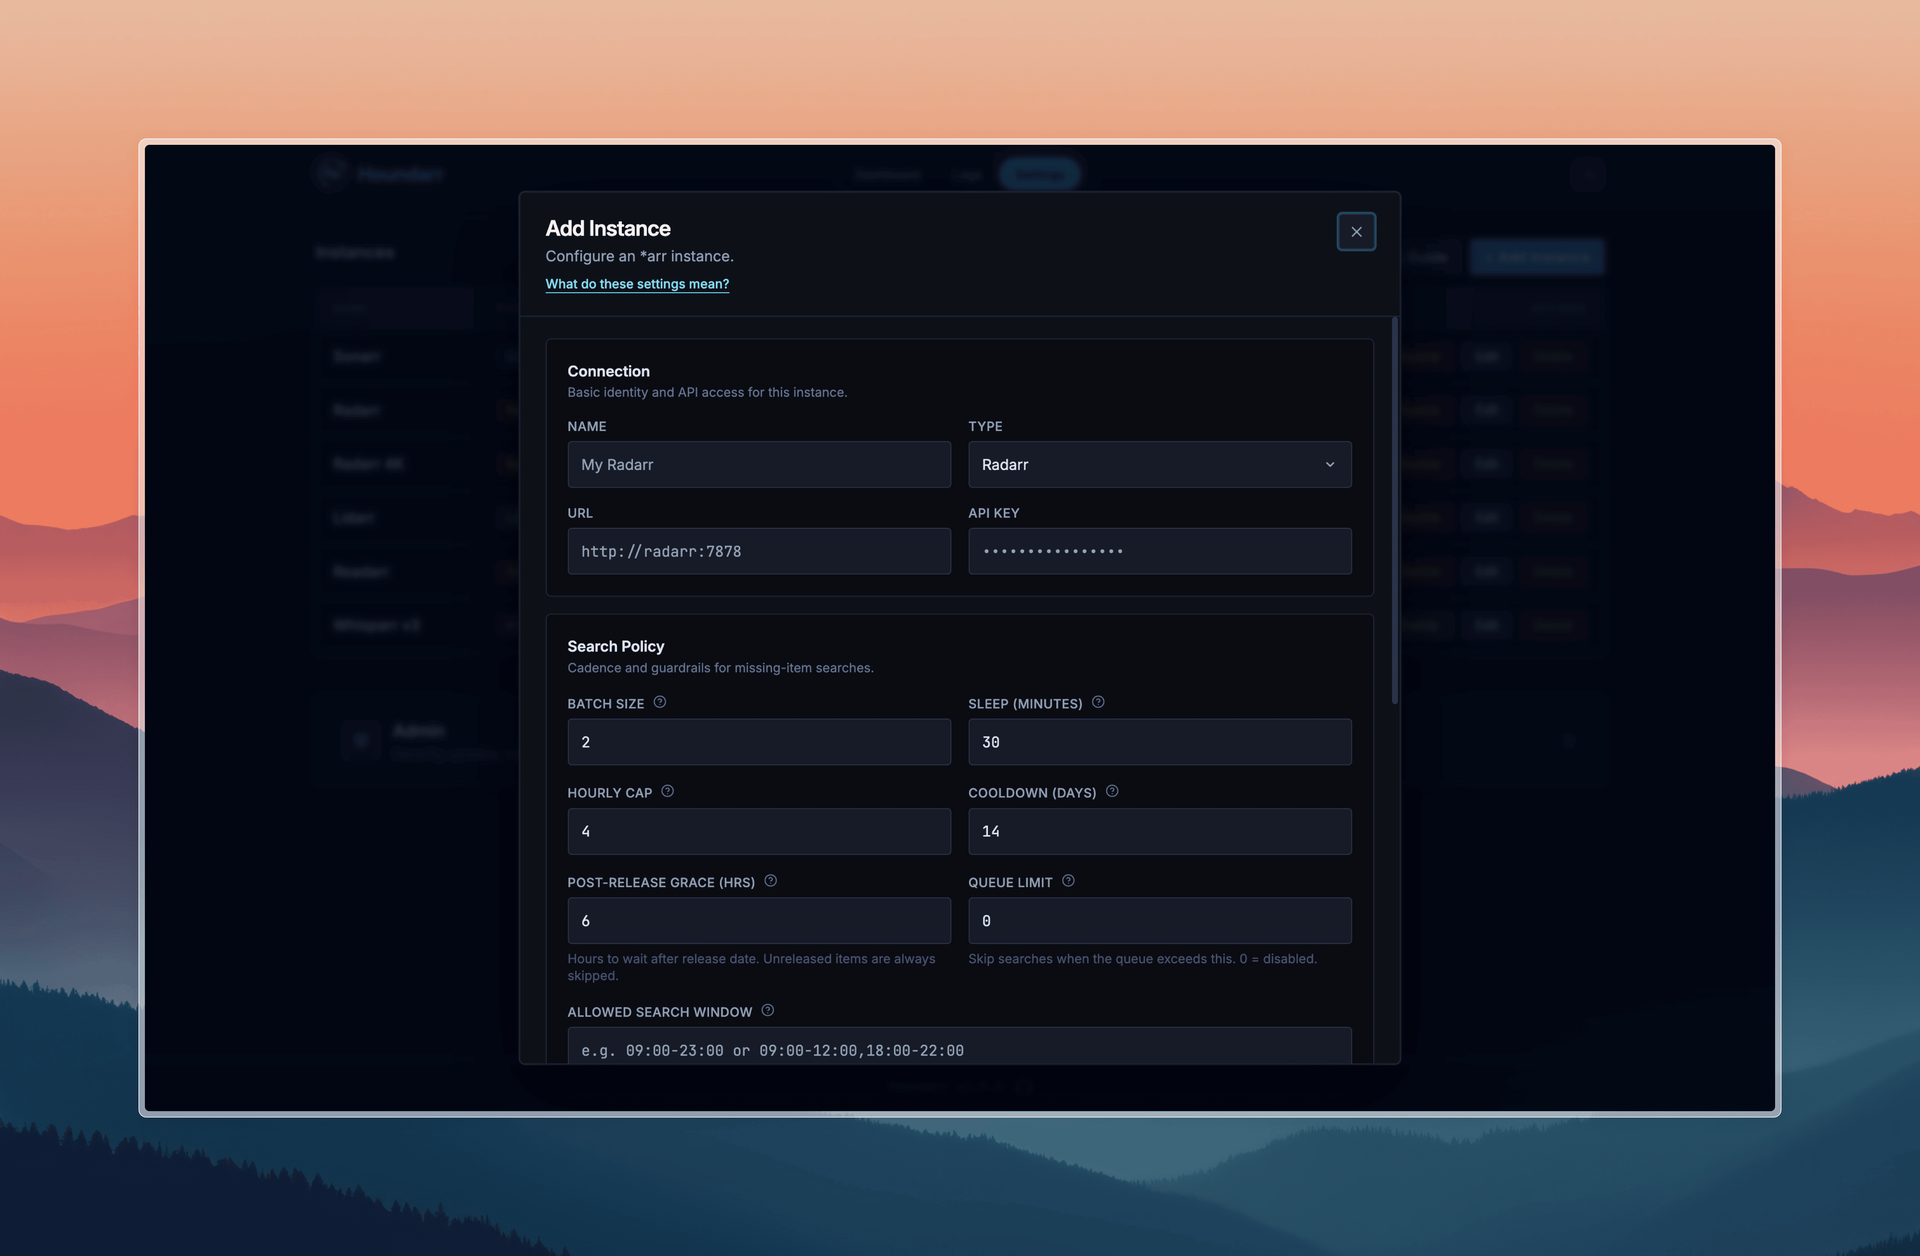Open the Type dropdown showing Radarr
1920x1256 pixels.
pyautogui.click(x=1159, y=464)
